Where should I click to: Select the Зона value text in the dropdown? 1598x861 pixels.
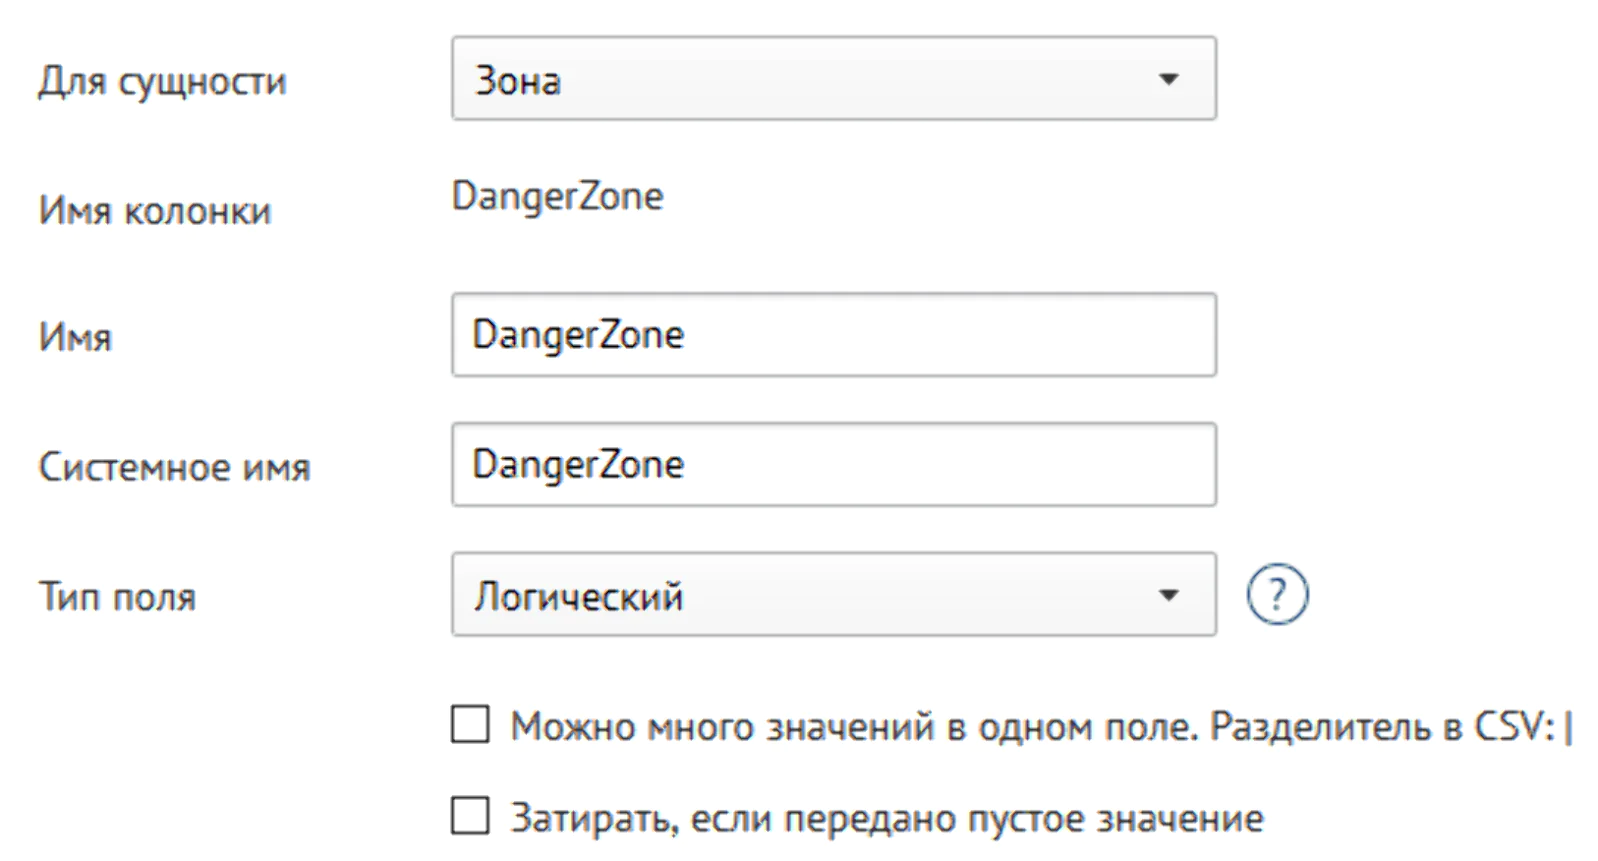coord(518,81)
